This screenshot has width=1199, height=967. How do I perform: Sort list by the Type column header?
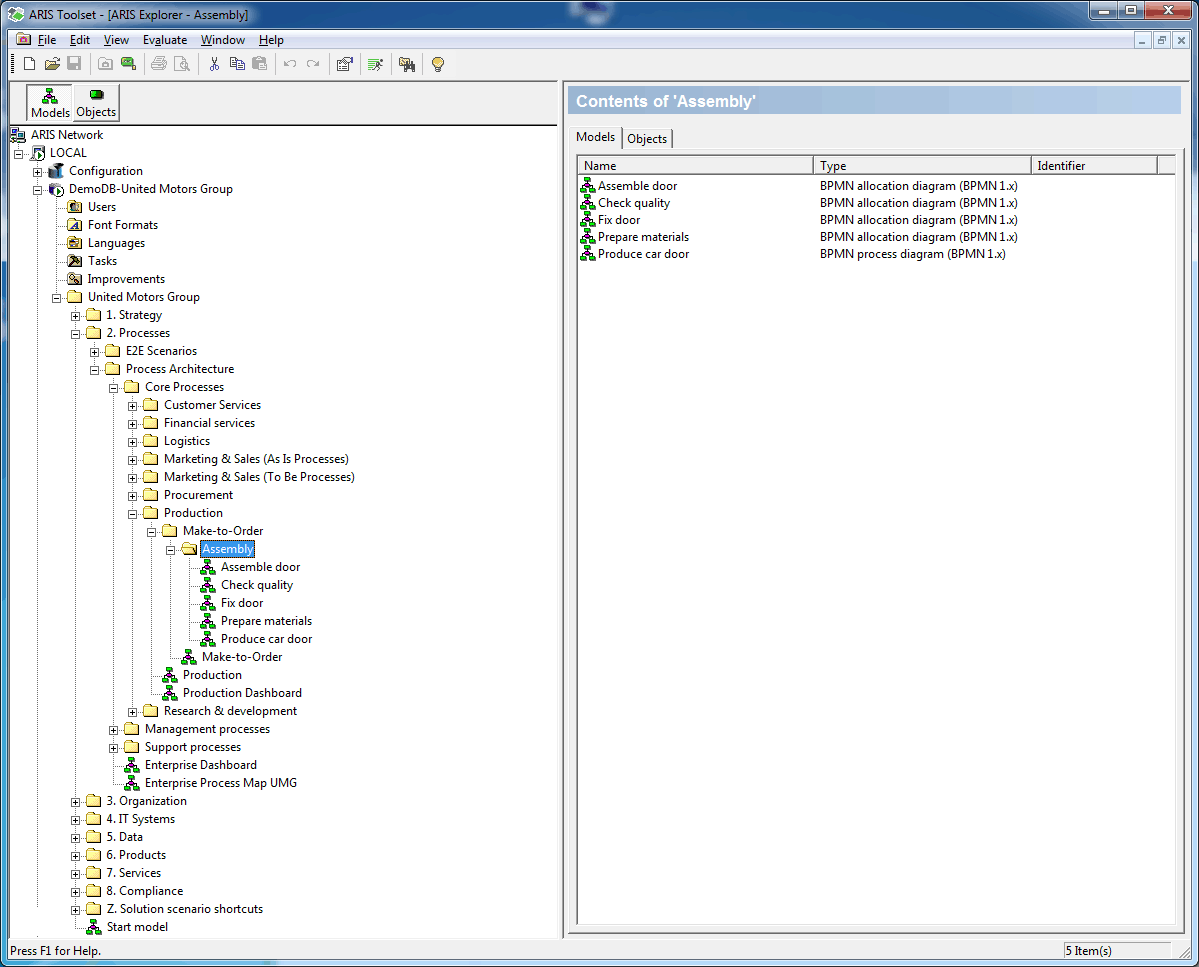(x=922, y=165)
